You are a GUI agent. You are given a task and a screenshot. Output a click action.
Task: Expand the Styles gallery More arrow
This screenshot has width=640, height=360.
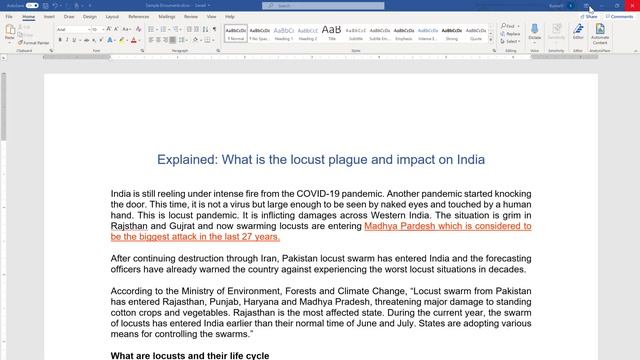click(491, 40)
